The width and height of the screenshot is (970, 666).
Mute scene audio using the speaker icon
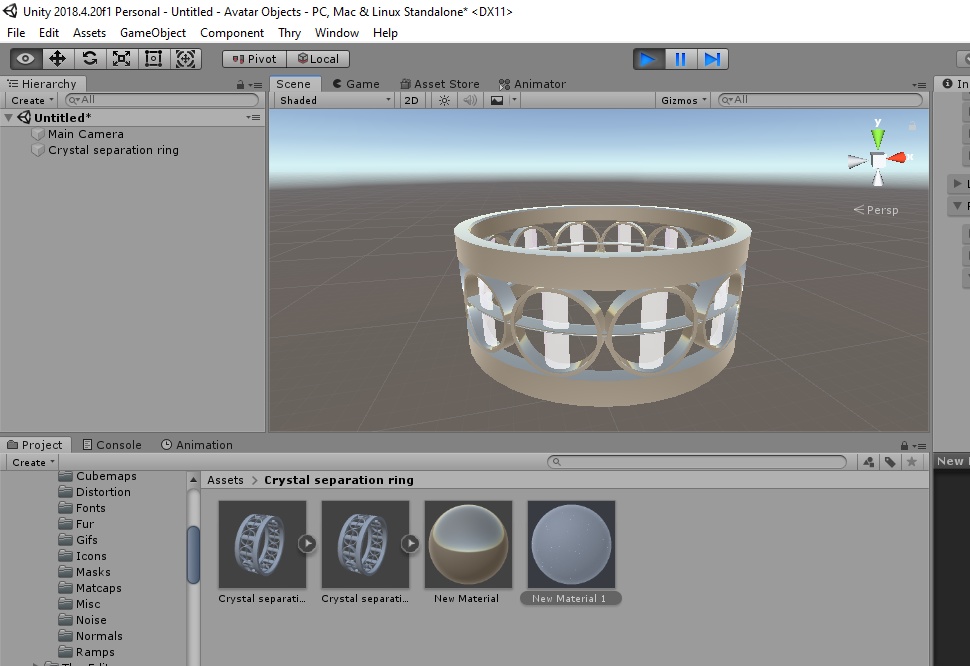[469, 100]
